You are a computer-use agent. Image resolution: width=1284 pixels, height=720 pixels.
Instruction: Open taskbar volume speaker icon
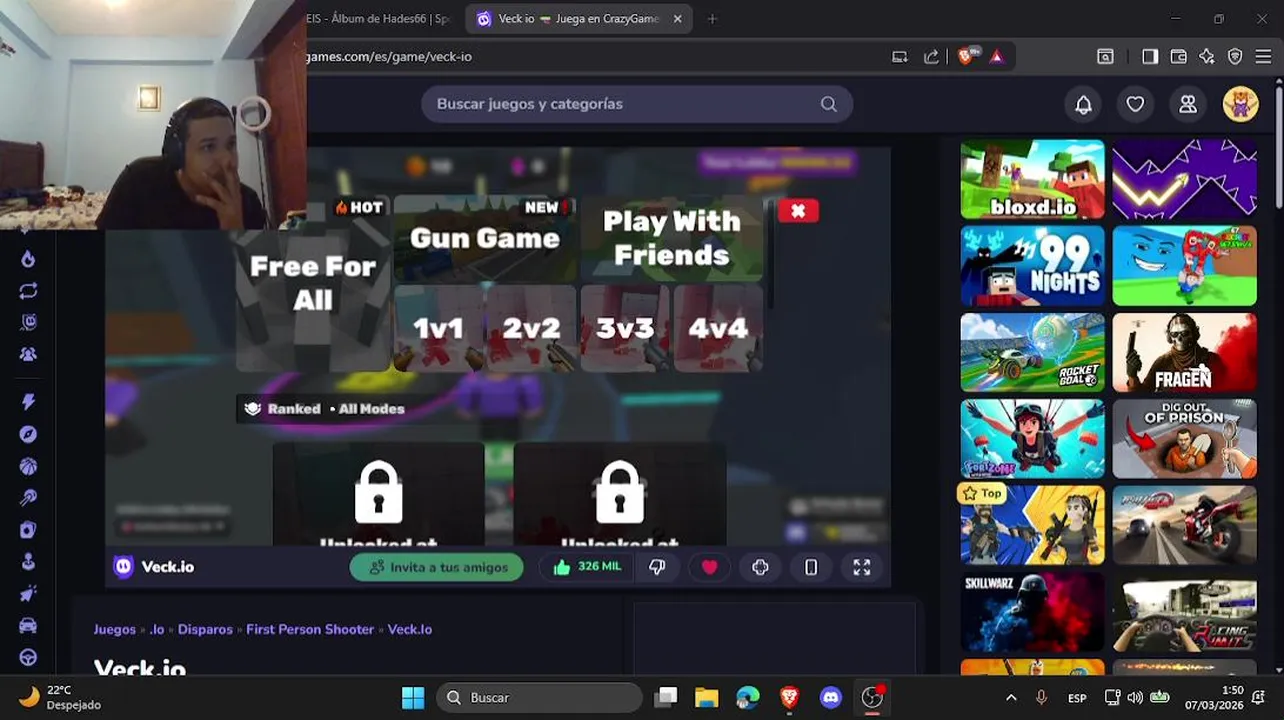pos(1135,698)
